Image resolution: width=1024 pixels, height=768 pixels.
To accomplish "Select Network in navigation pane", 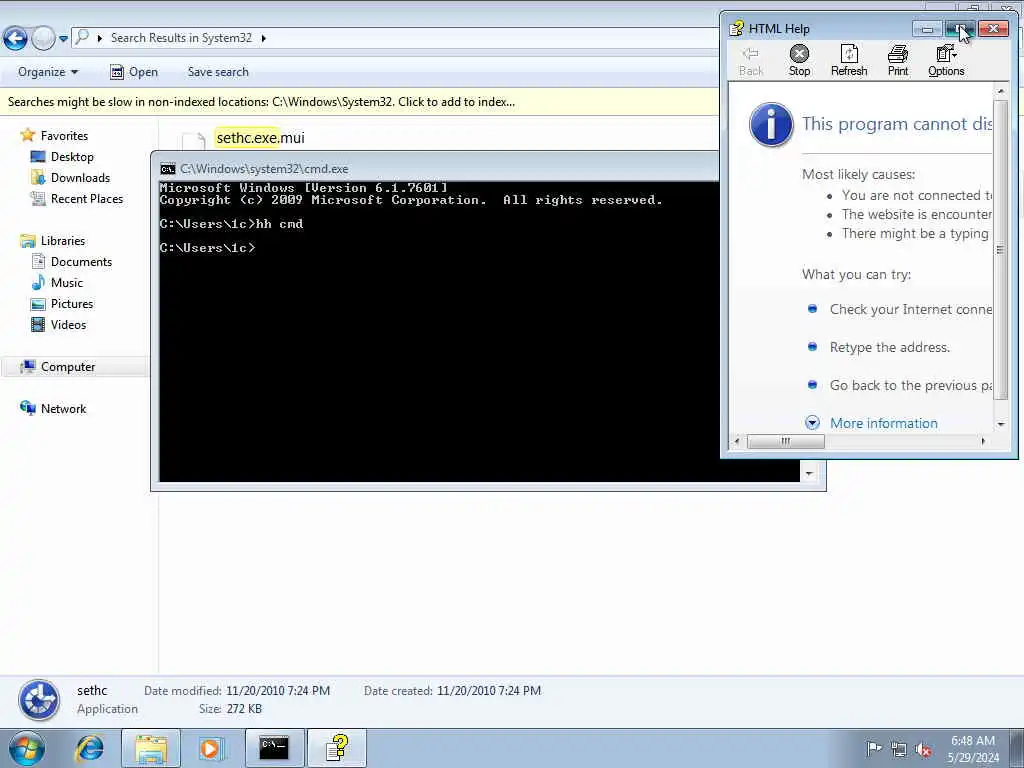I will pyautogui.click(x=63, y=408).
